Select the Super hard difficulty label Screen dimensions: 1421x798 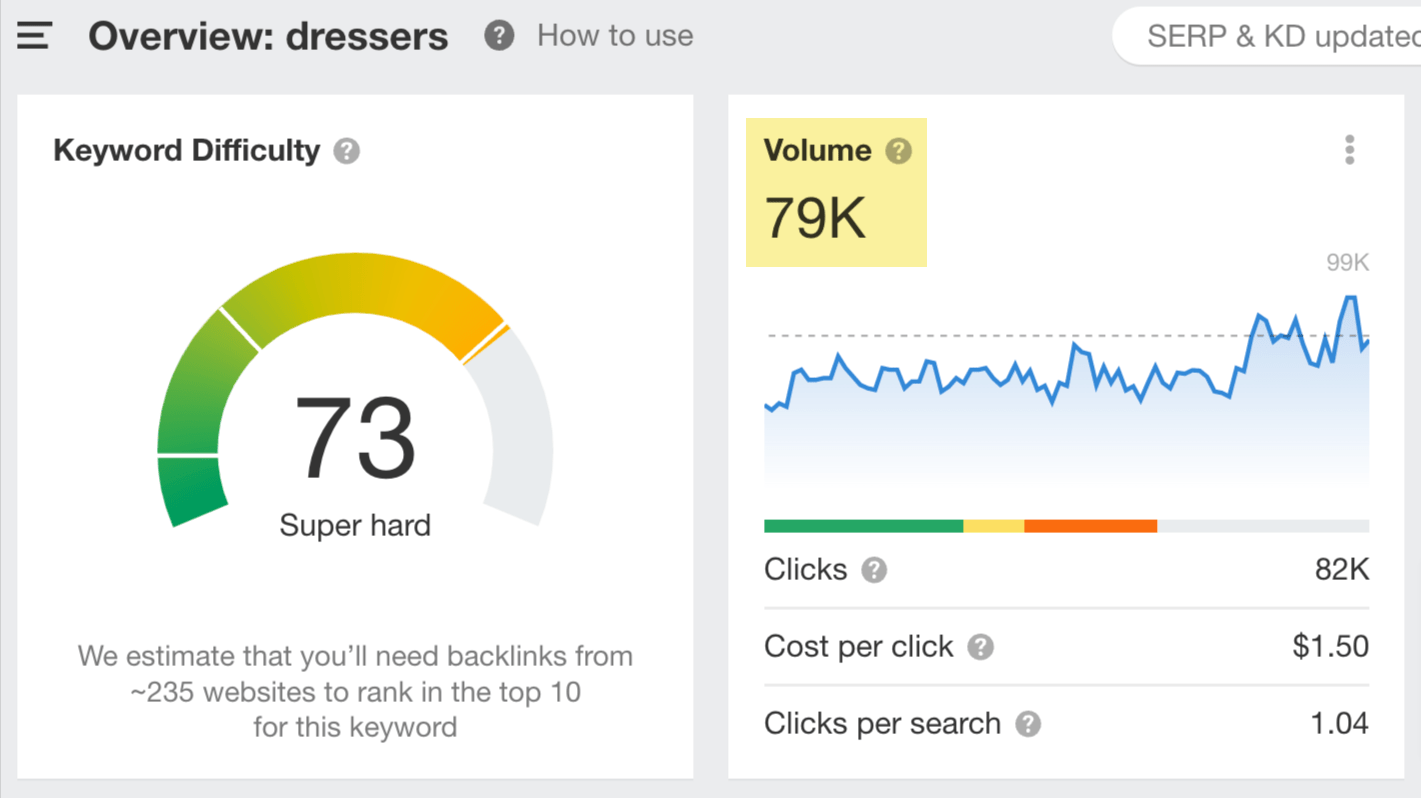(355, 525)
